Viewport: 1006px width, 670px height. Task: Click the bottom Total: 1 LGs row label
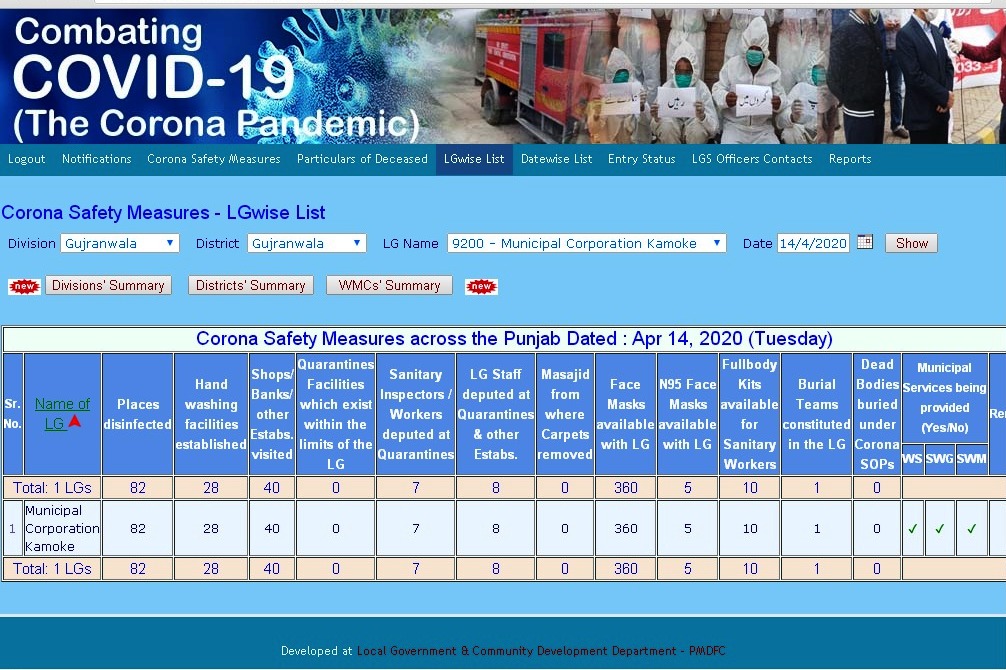[52, 569]
